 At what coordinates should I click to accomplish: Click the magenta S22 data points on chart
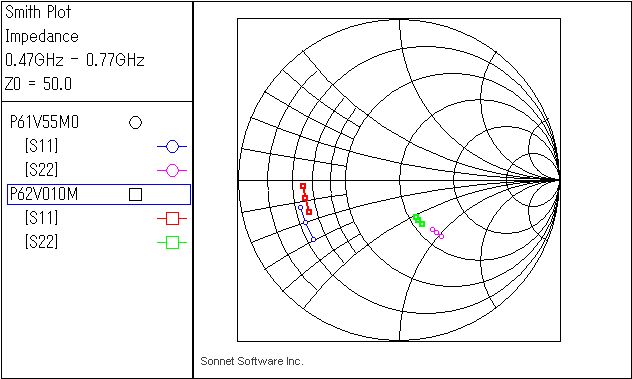pos(437,233)
